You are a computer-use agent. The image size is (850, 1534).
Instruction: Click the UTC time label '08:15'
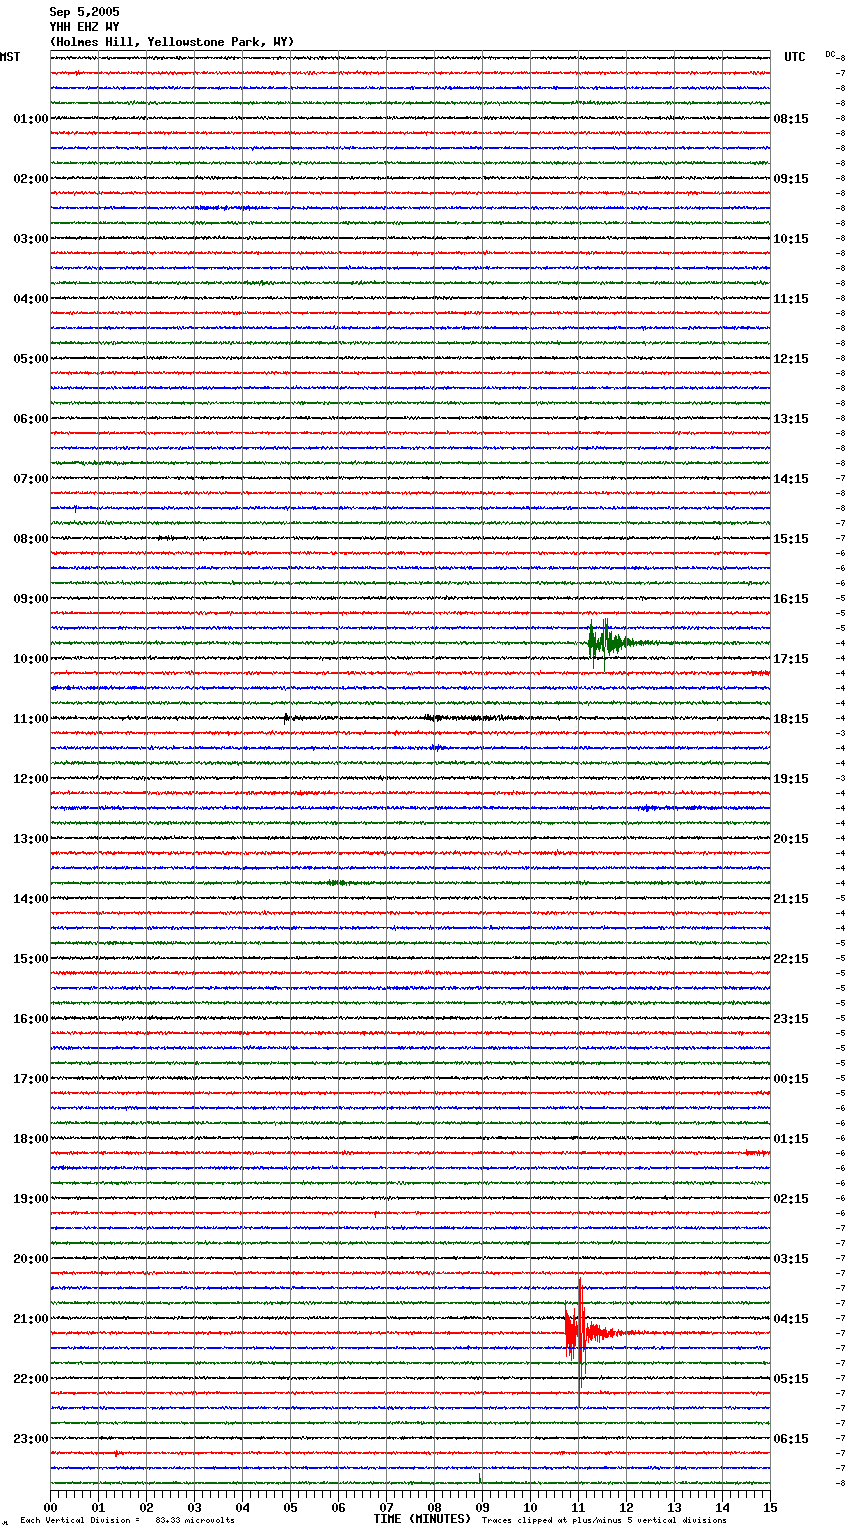[791, 119]
